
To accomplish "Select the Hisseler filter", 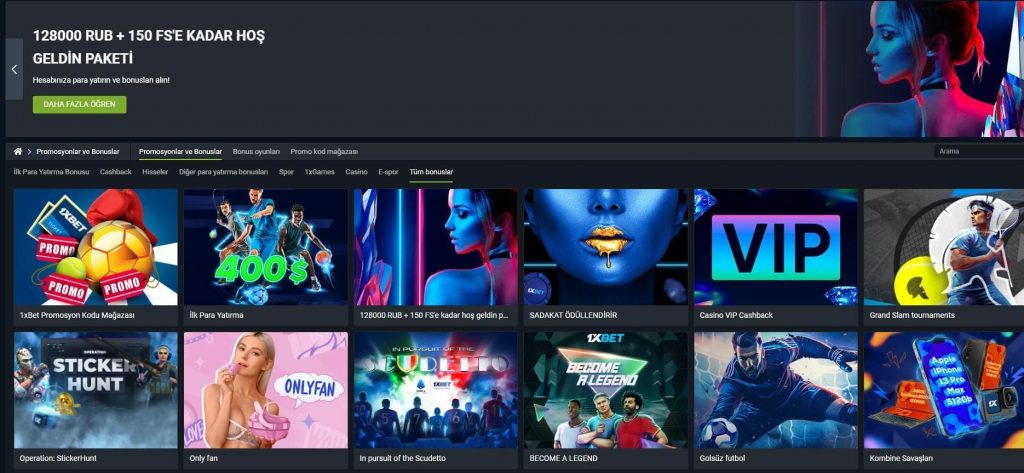I will click(x=155, y=172).
